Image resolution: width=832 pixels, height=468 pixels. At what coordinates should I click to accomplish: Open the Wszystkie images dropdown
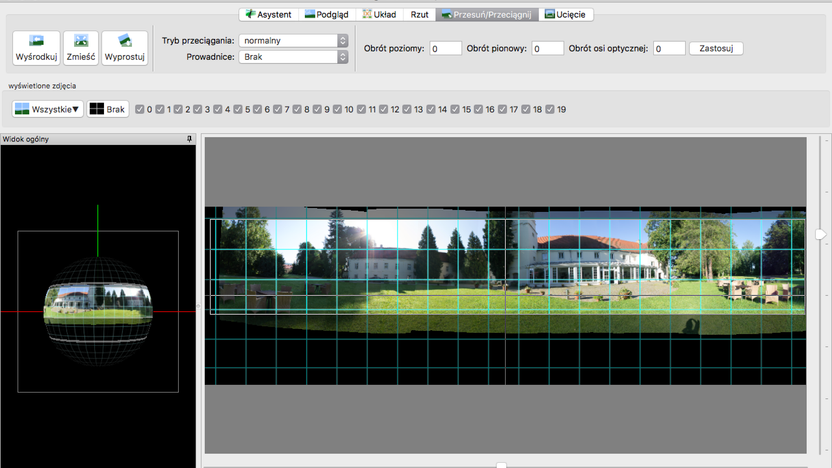click(x=48, y=109)
